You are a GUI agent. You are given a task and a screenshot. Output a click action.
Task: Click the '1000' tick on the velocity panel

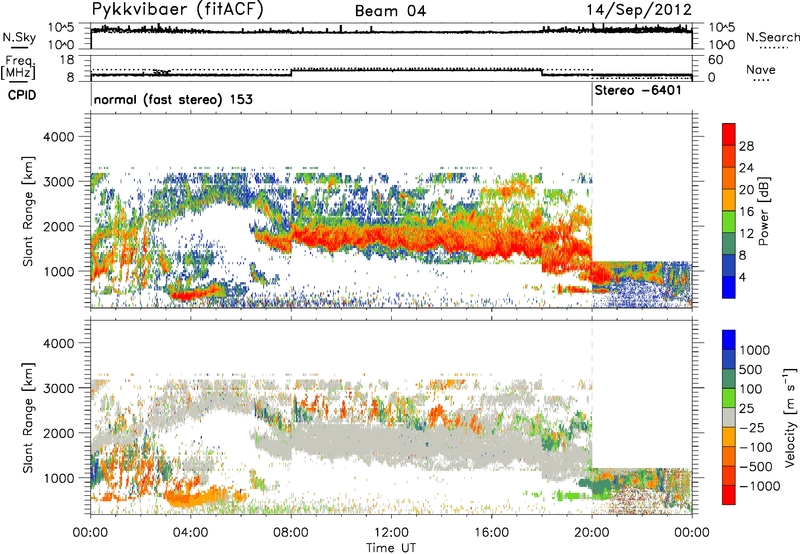(x=58, y=478)
